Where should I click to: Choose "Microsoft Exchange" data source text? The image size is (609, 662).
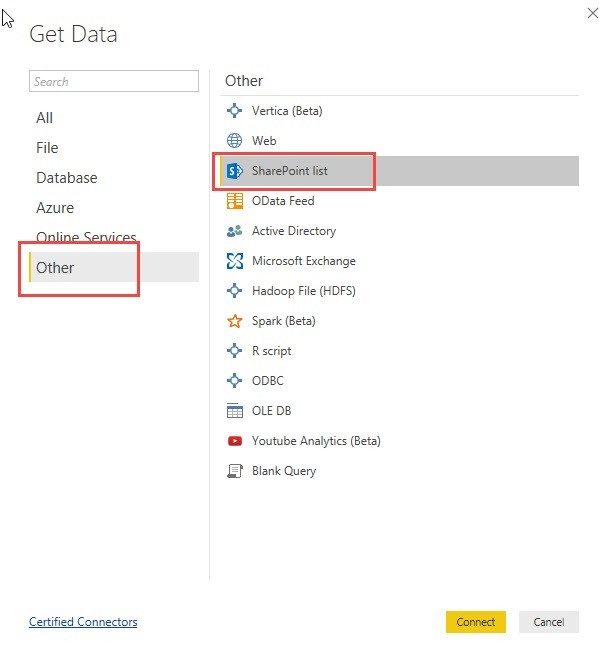(304, 261)
